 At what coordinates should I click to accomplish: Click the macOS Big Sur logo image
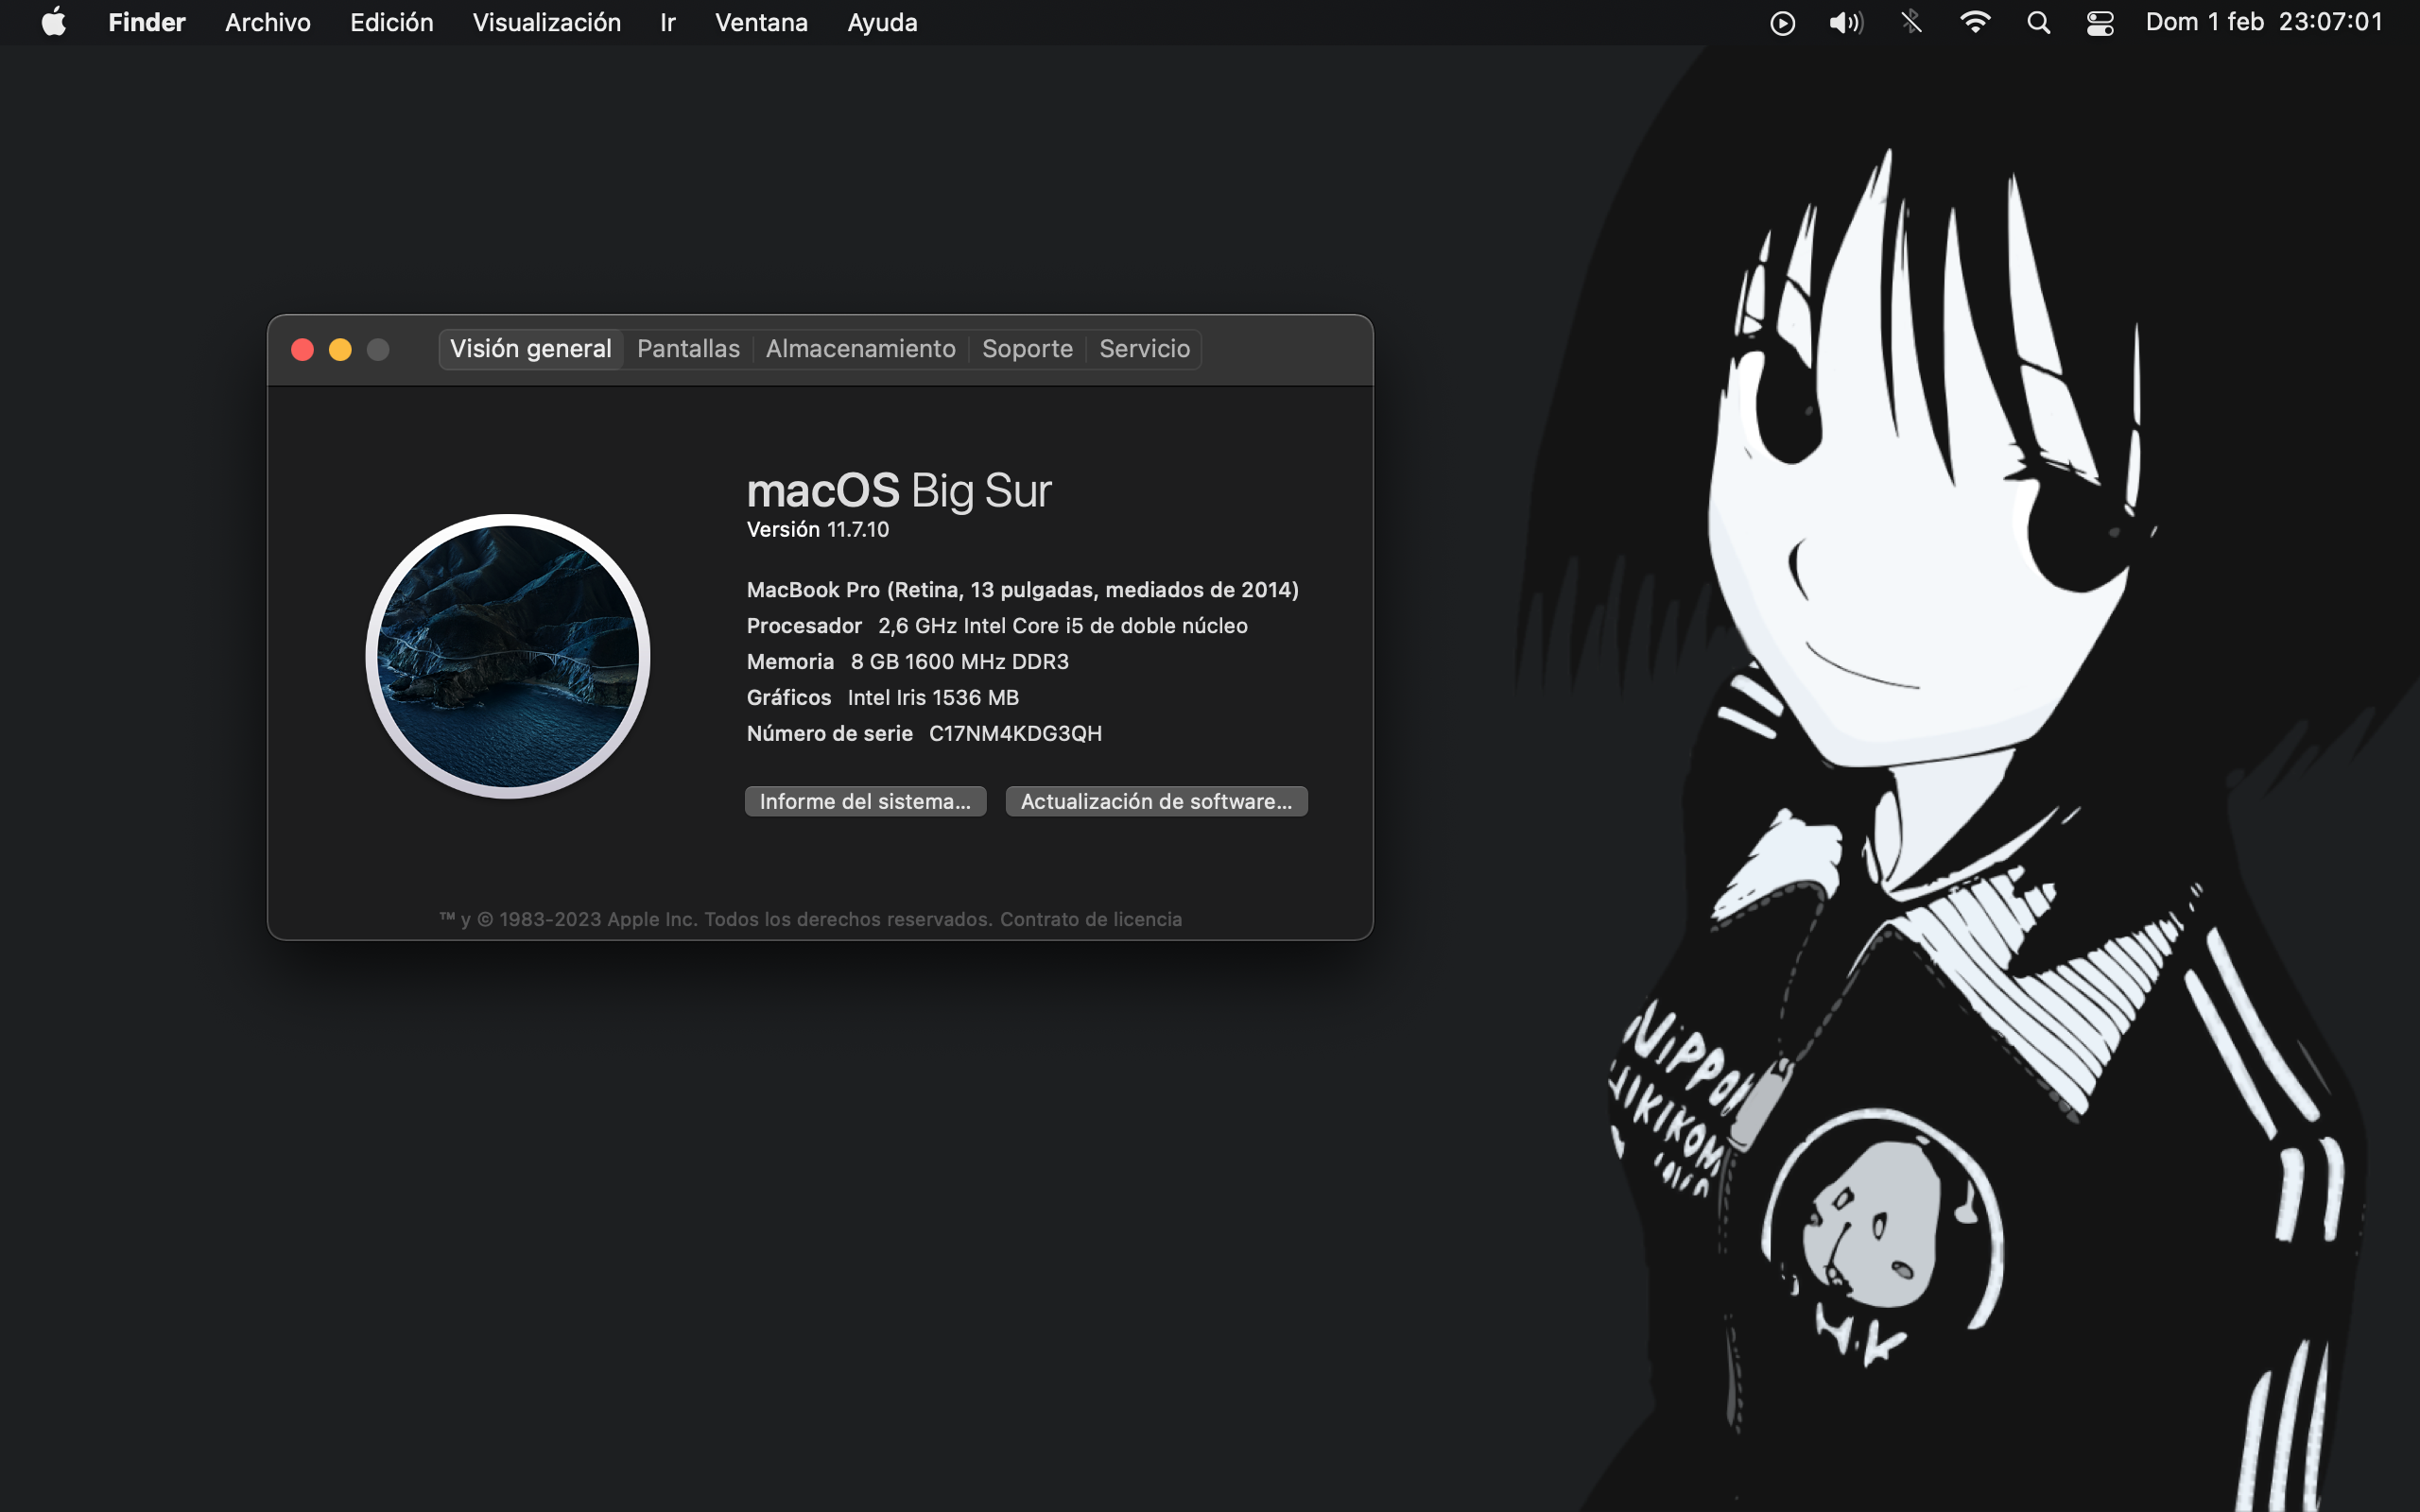[x=508, y=656]
